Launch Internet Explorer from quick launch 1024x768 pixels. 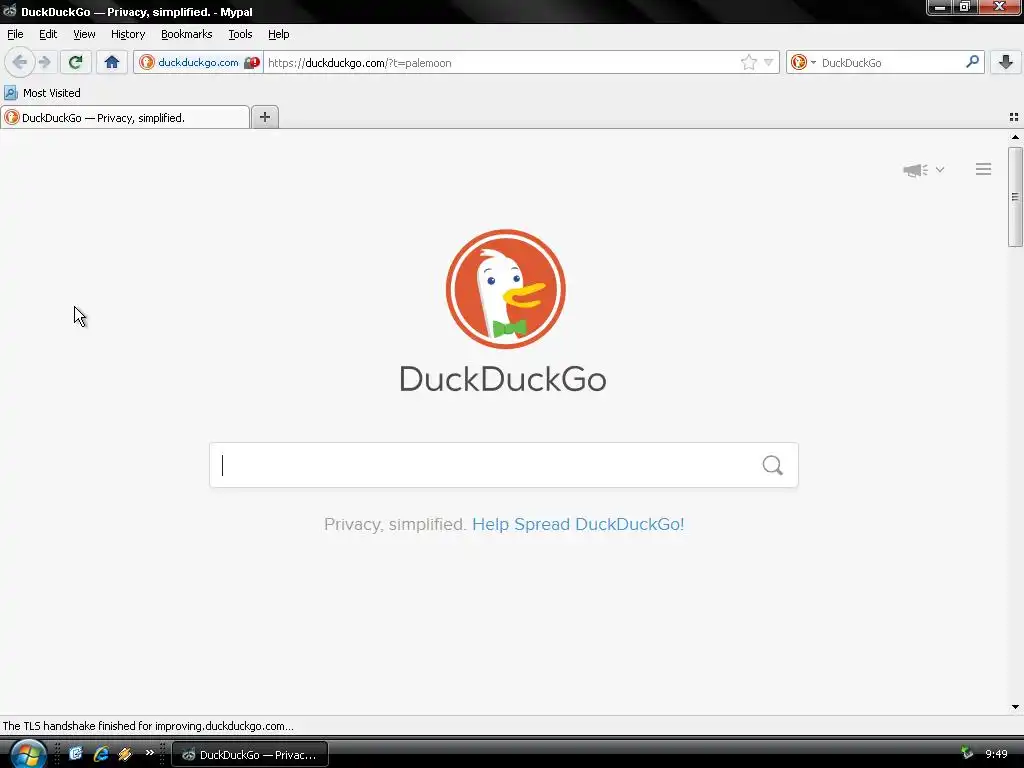(x=101, y=754)
